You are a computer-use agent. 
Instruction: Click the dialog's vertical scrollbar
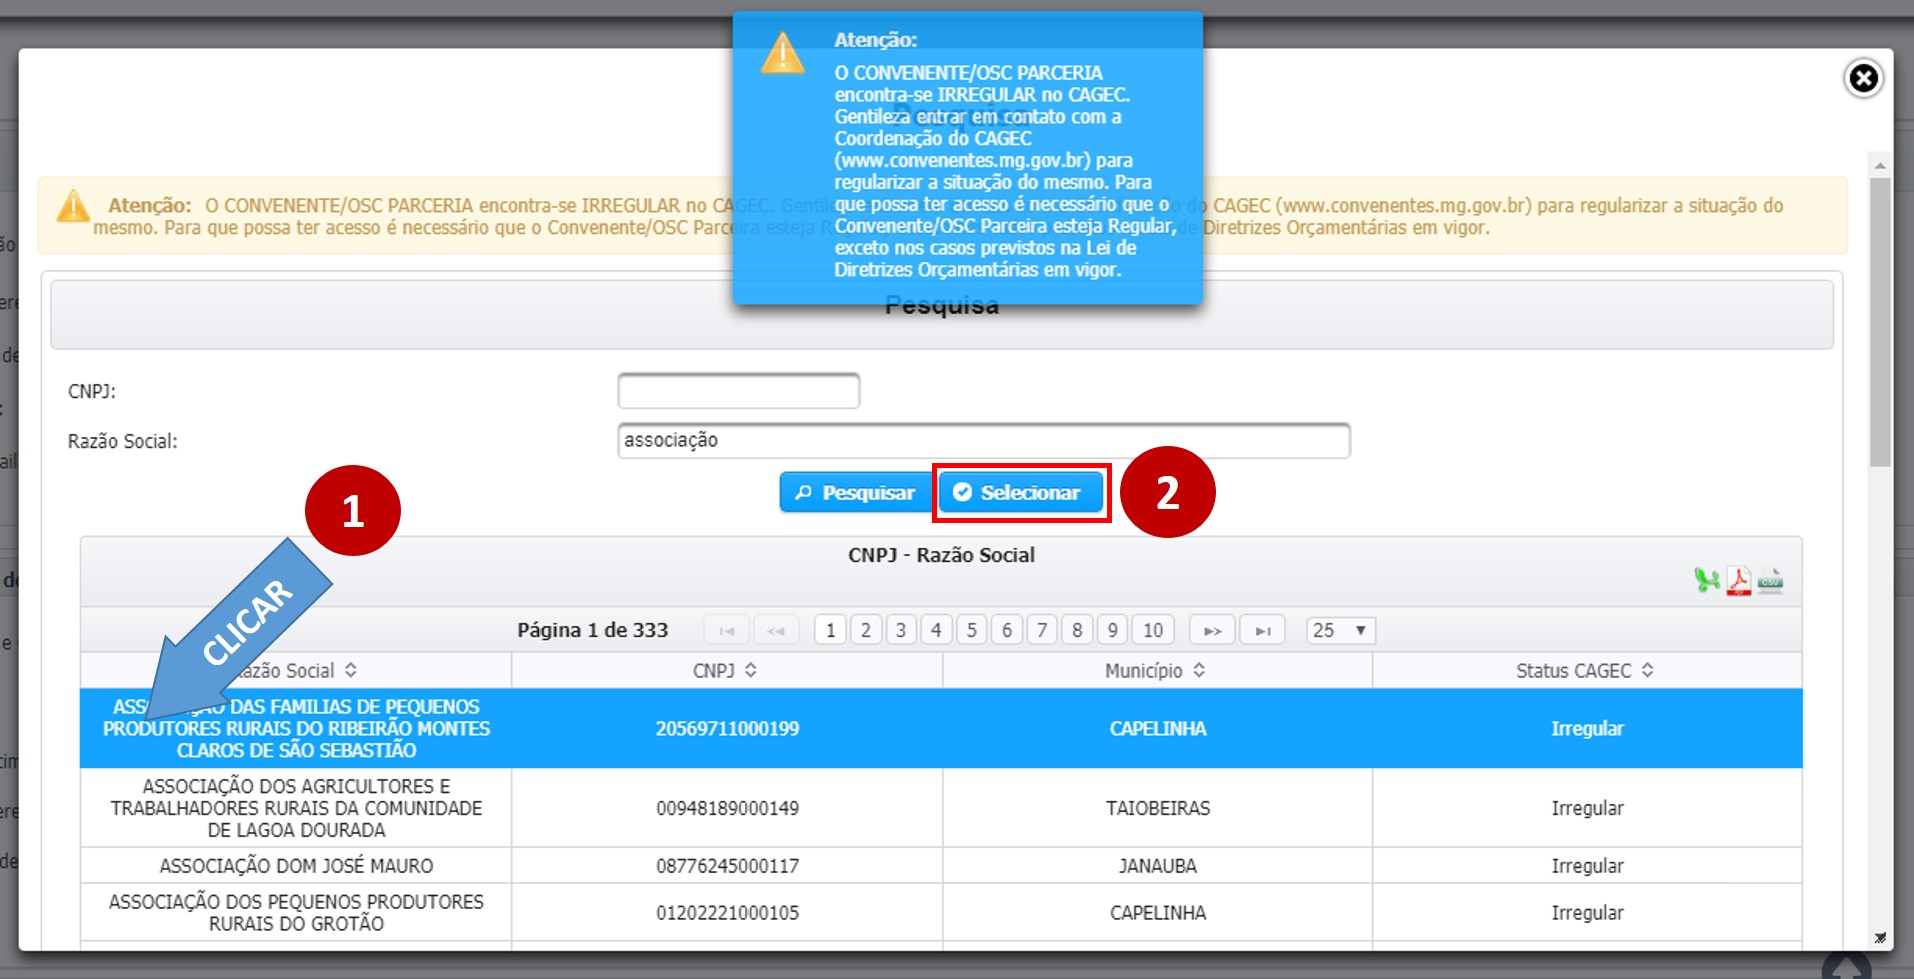point(1880,320)
